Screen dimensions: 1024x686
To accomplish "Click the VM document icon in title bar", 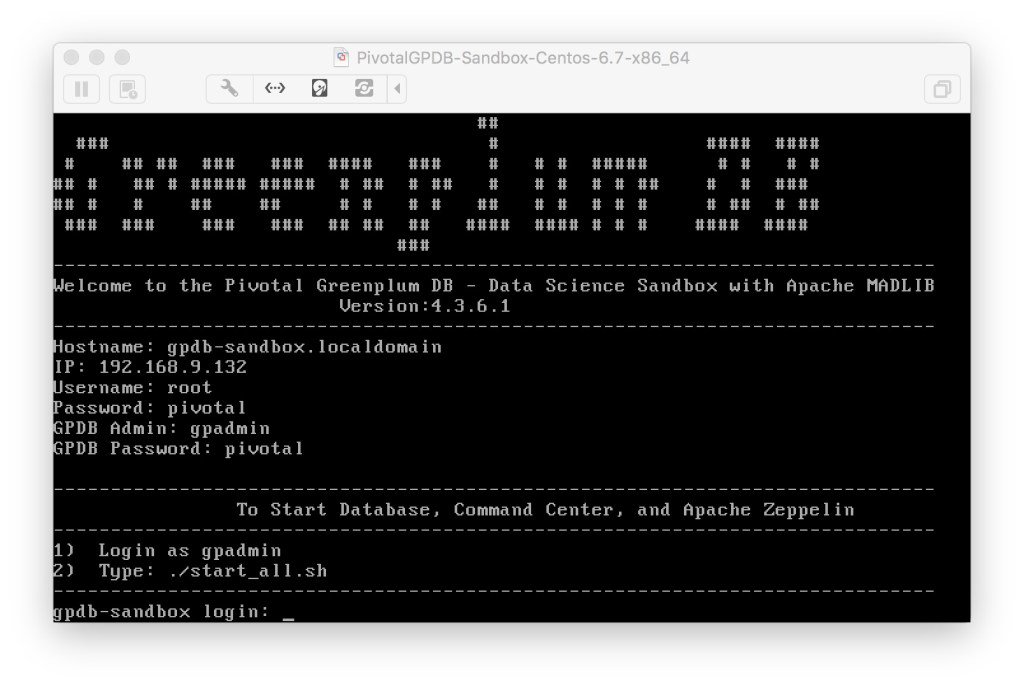I will point(342,57).
